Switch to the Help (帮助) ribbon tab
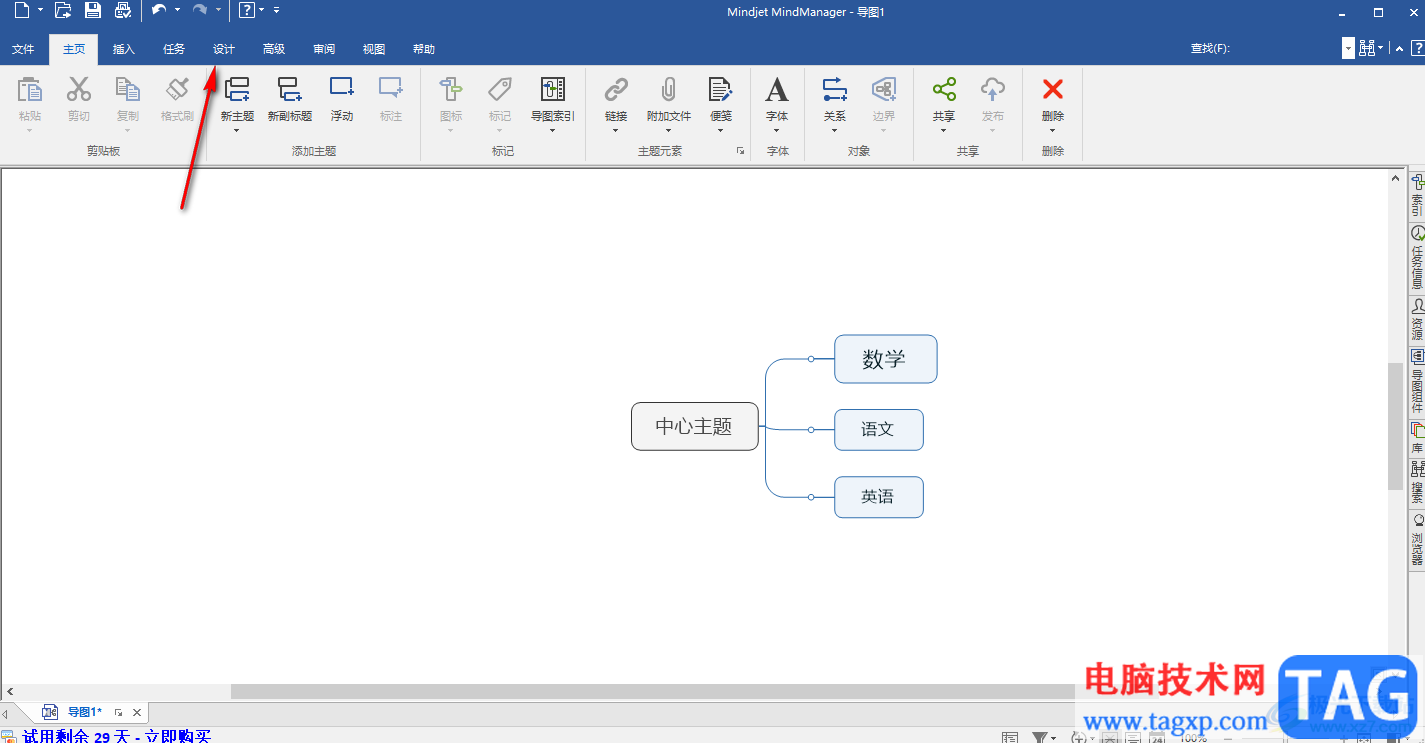The width and height of the screenshot is (1425, 743). point(424,49)
